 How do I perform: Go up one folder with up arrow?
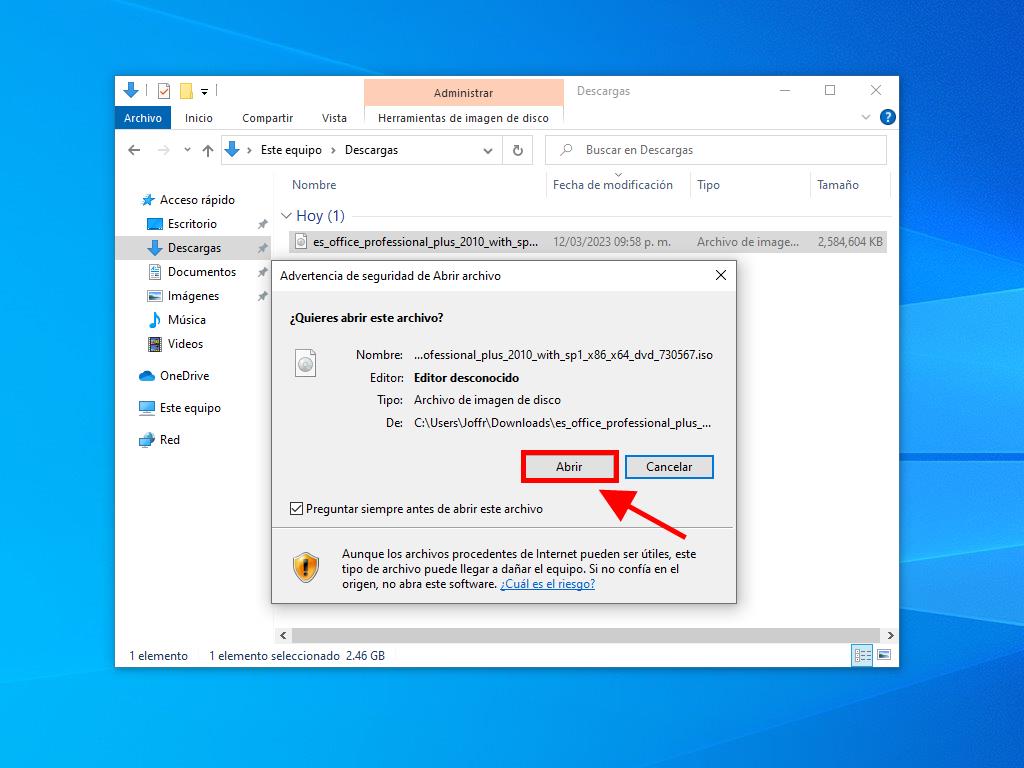click(x=208, y=150)
